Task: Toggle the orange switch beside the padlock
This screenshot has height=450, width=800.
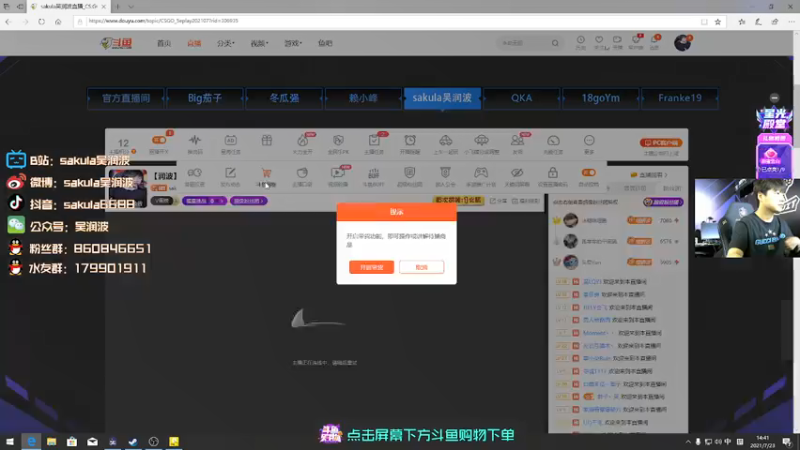Action: 588,172
